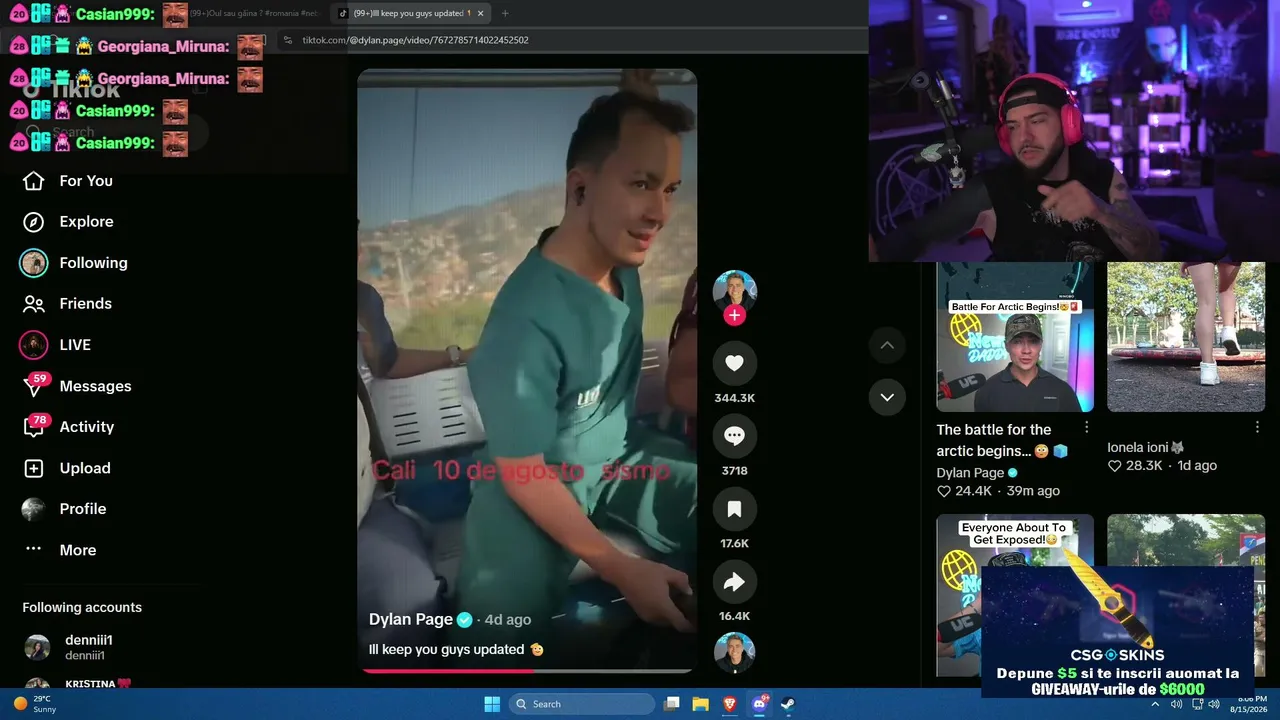Click the 17.6K favorites count

[x=734, y=544]
